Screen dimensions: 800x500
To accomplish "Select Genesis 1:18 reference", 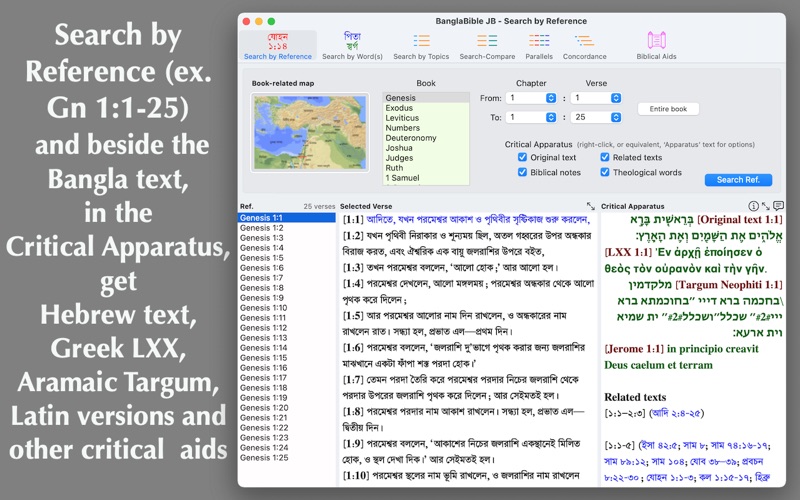I will tap(287, 387).
